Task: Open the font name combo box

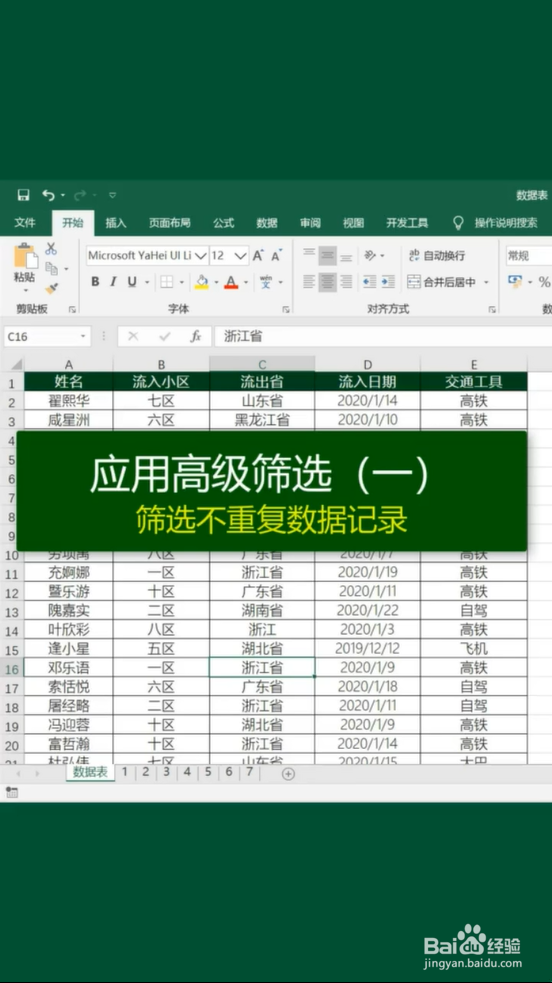Action: tap(147, 256)
